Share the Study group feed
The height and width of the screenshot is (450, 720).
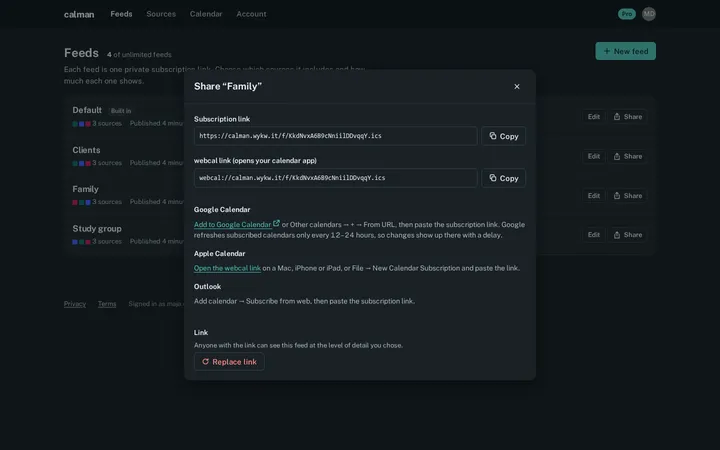628,235
